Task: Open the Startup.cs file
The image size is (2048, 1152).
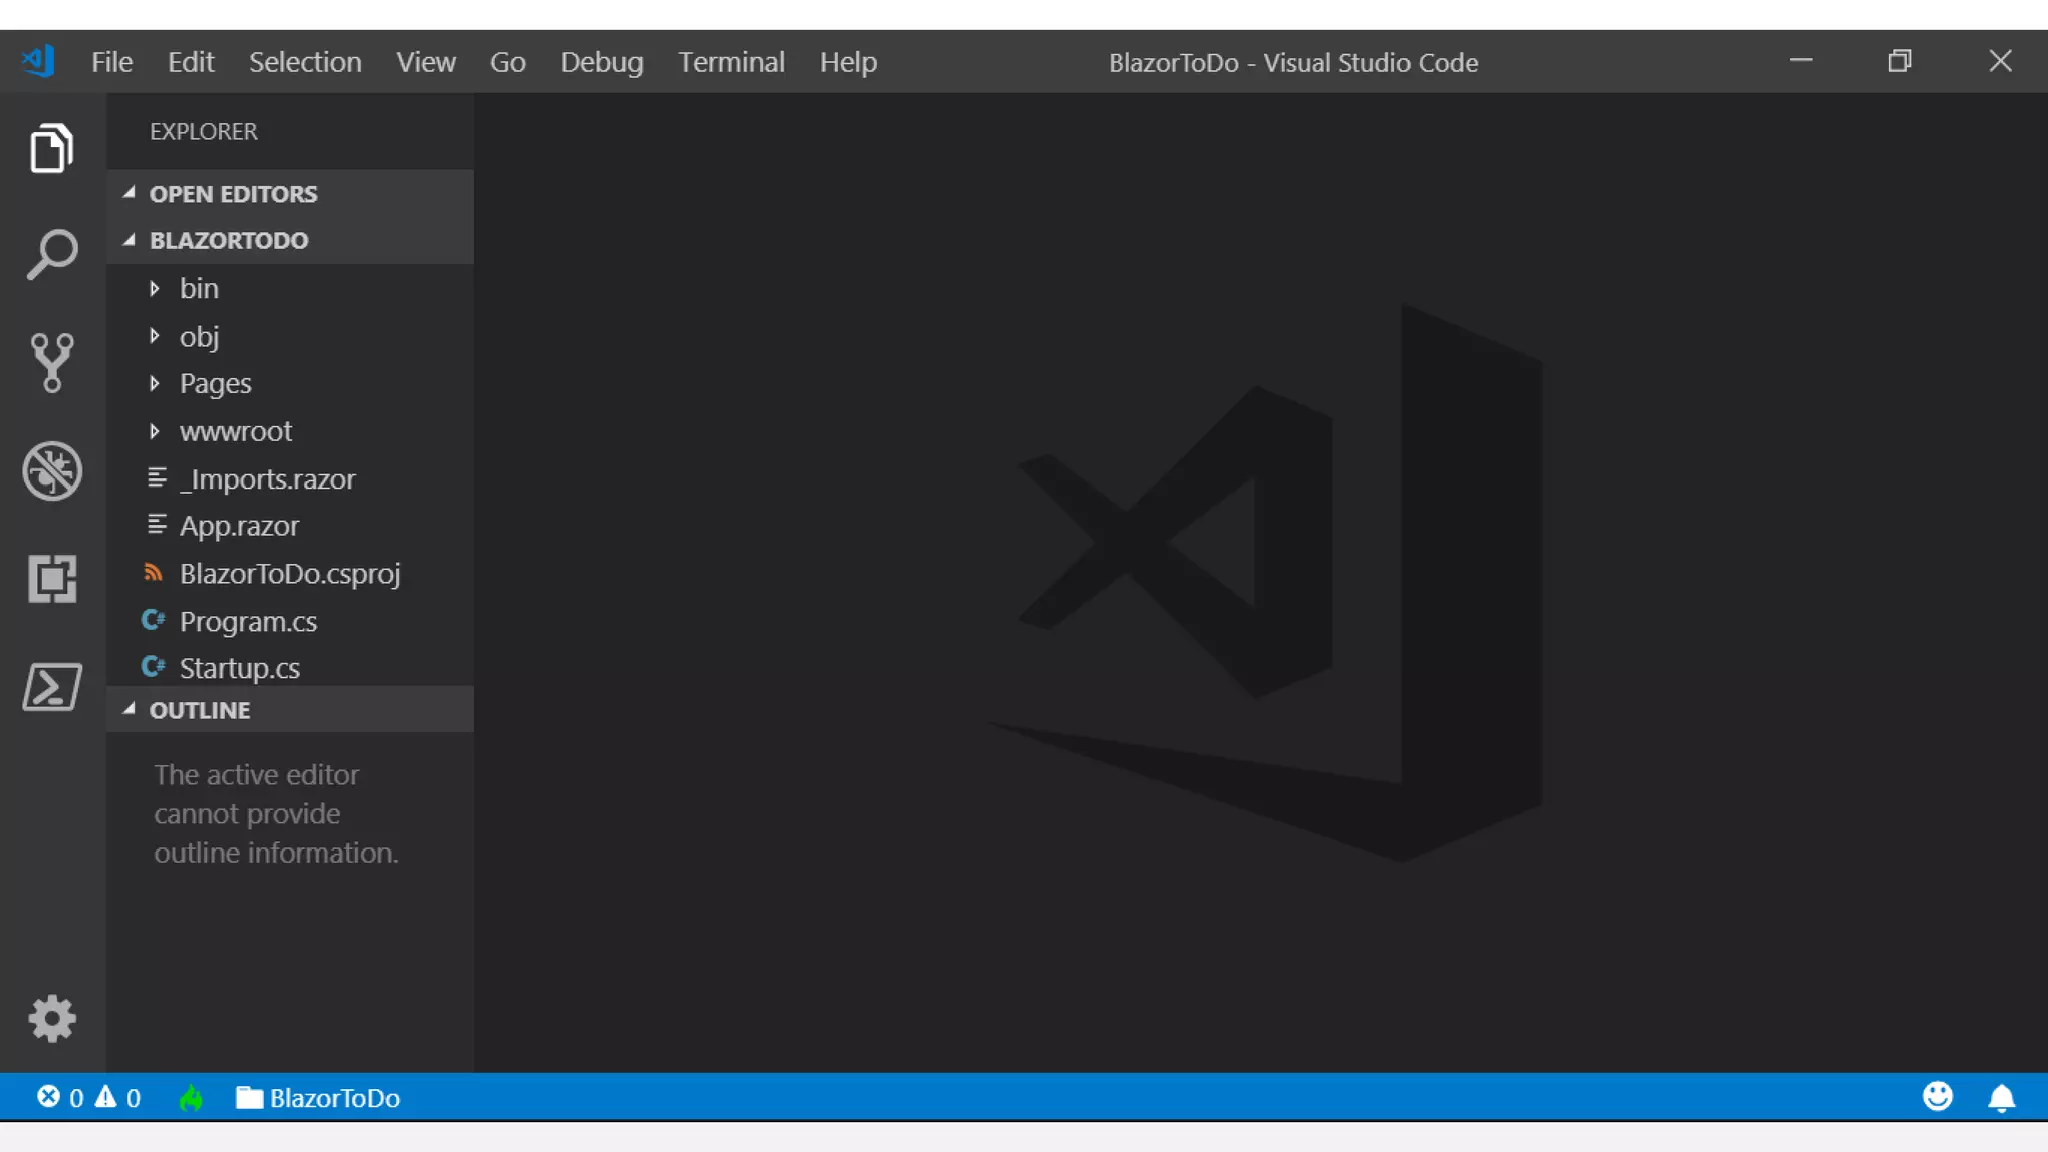Action: [x=239, y=668]
